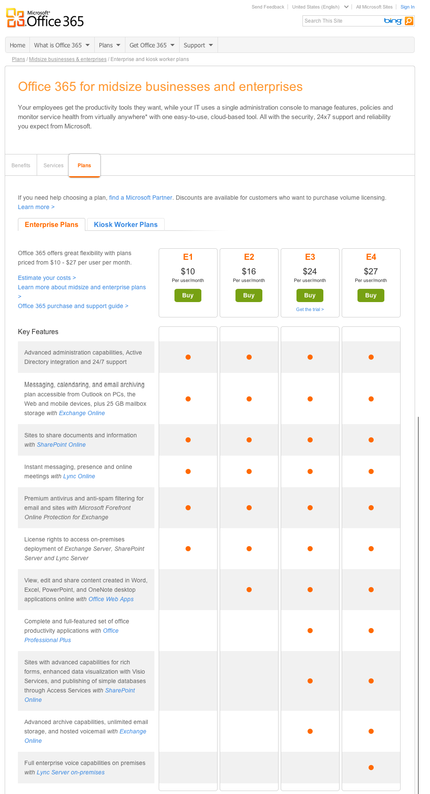Buy the E1 plan
Viewport: 430px width, 794px height.
(x=188, y=295)
